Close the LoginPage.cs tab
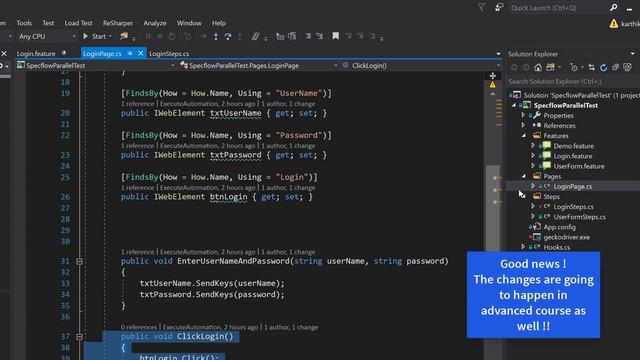The image size is (640, 360). (x=140, y=53)
